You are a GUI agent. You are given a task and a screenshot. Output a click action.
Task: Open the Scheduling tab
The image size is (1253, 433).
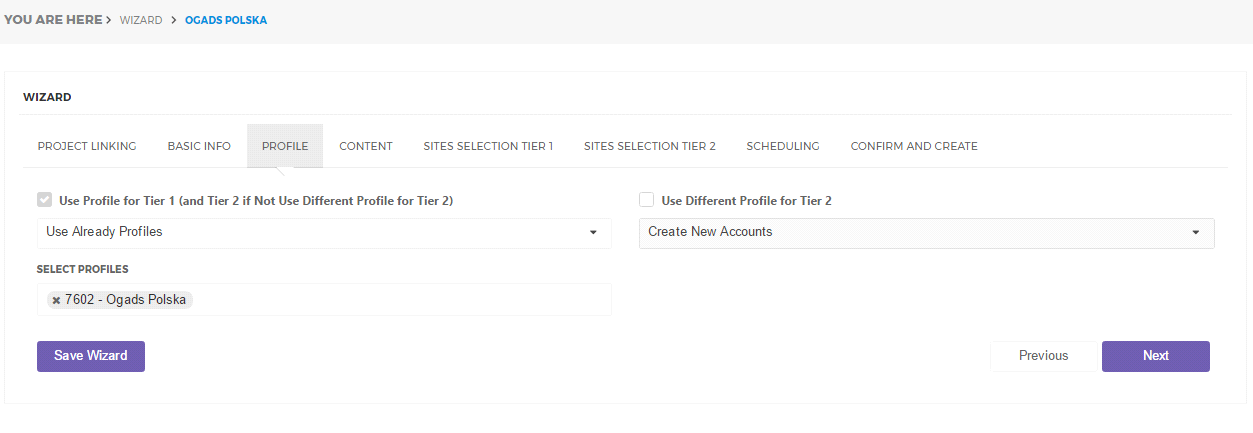click(x=783, y=146)
